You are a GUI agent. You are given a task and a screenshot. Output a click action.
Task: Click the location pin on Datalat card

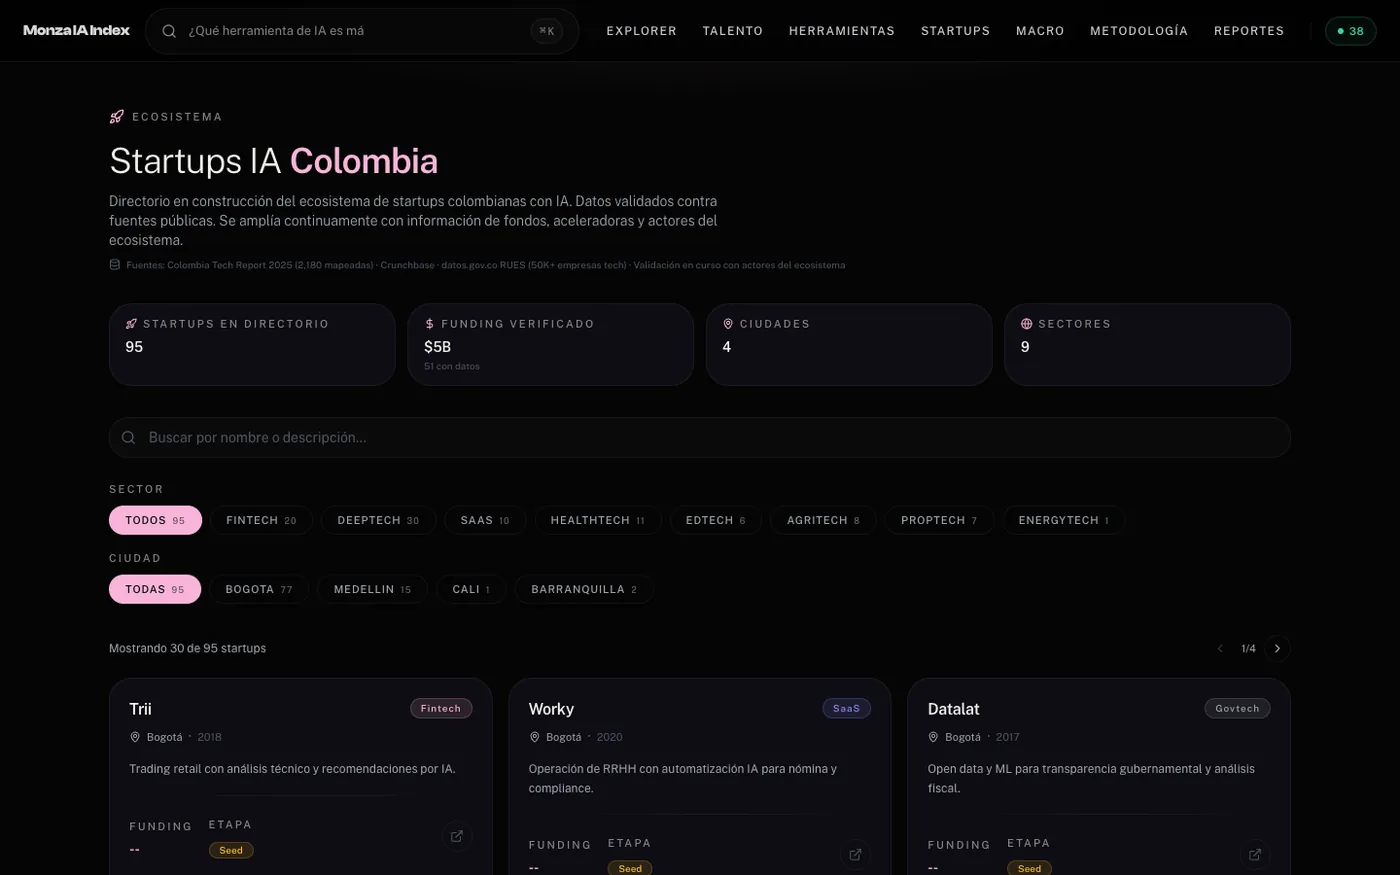tap(933, 737)
